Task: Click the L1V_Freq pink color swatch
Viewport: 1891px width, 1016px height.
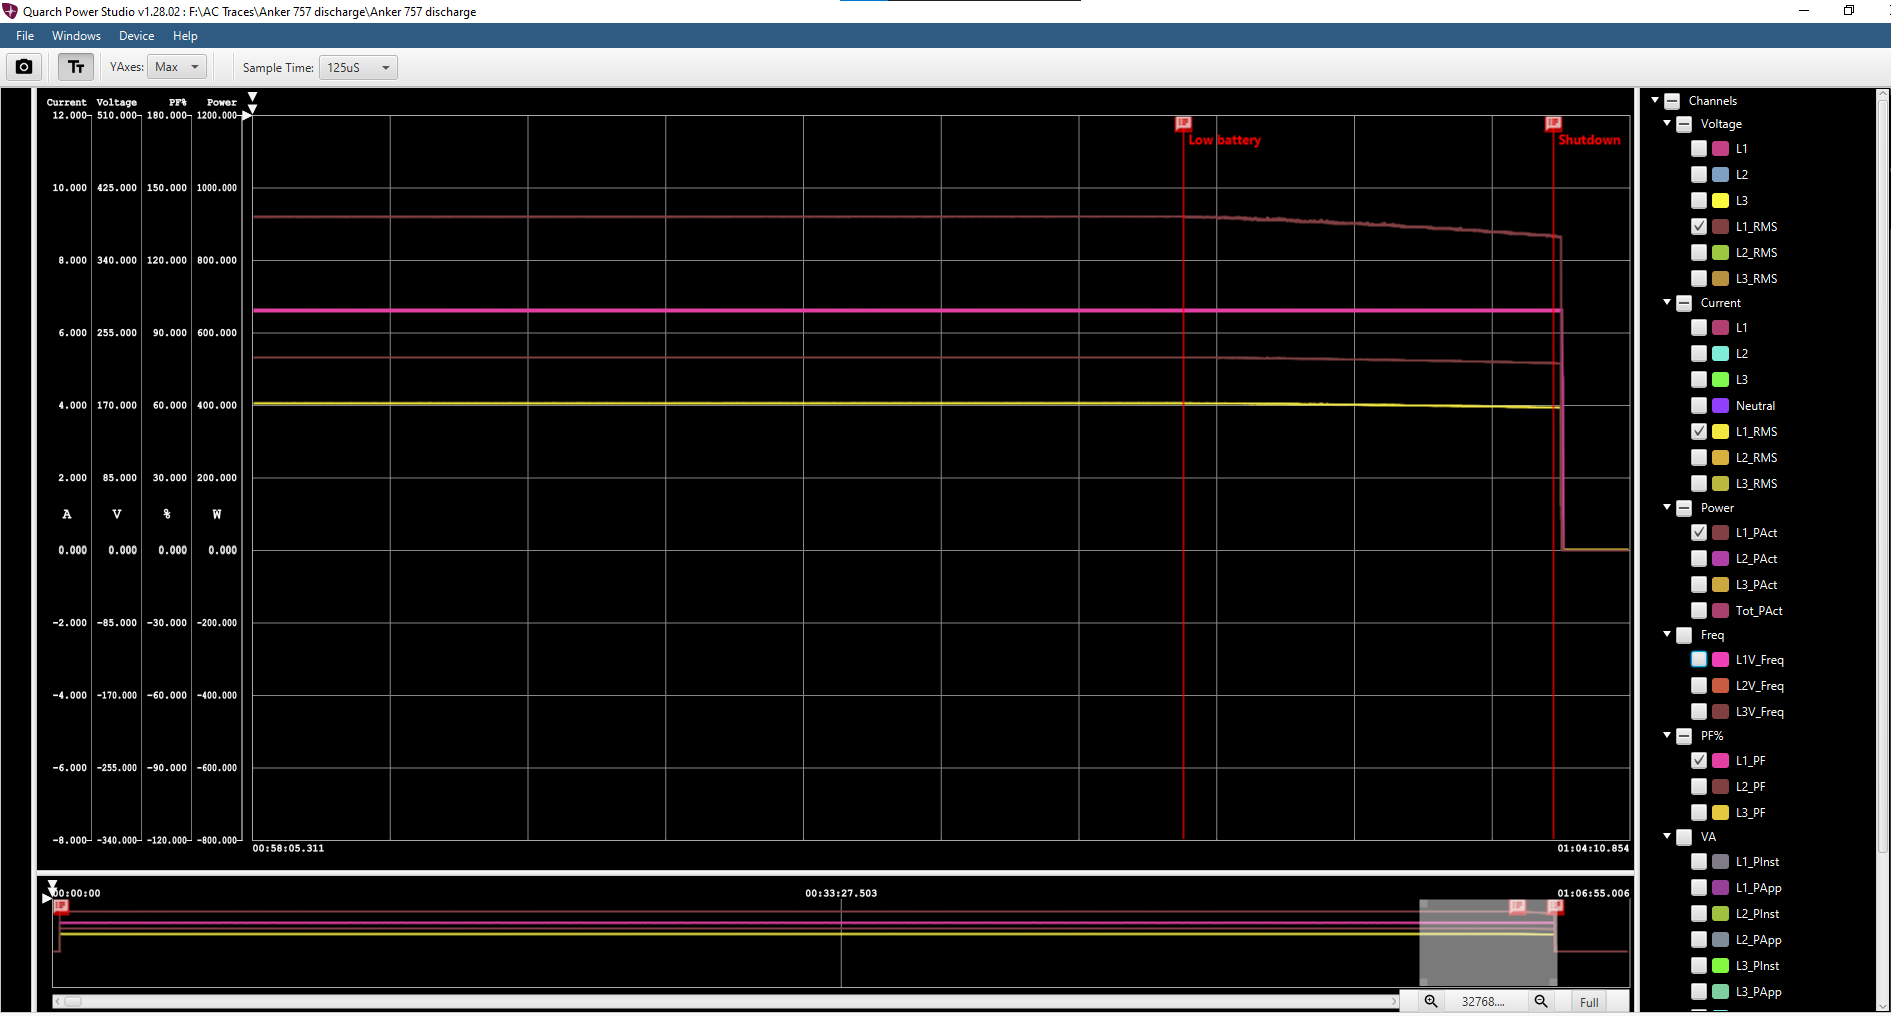Action: (x=1720, y=659)
